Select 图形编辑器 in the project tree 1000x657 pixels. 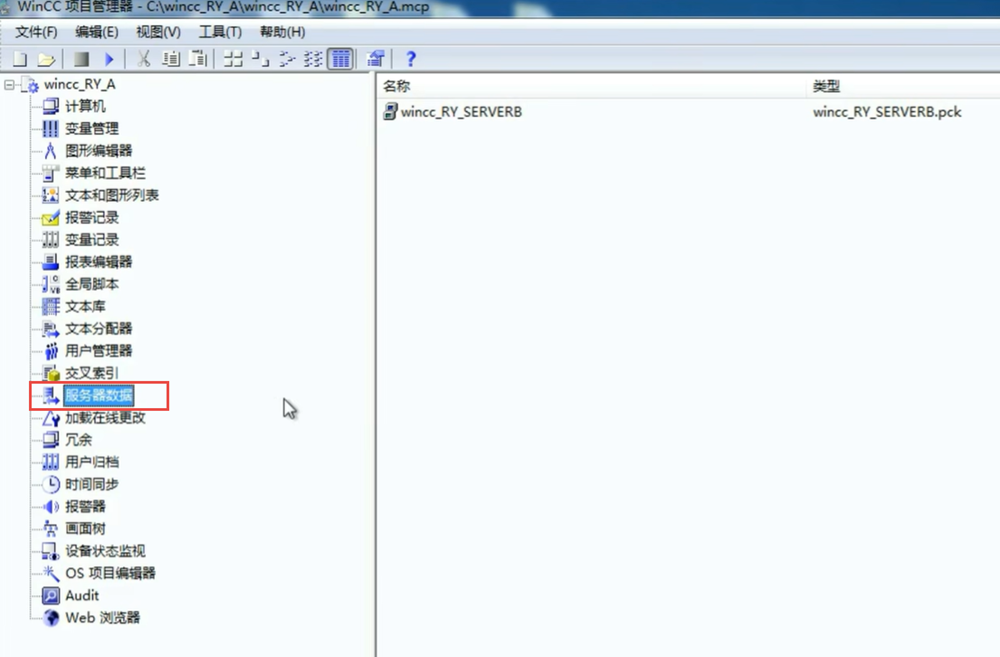tap(98, 151)
